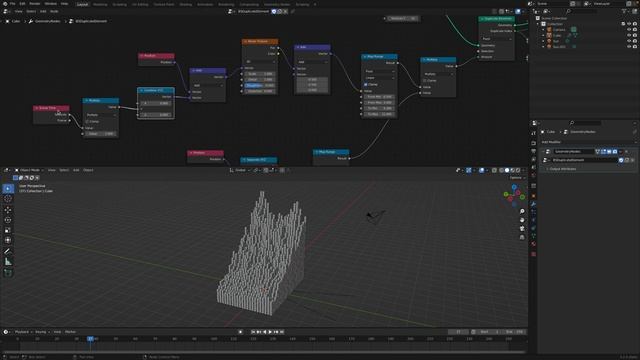
Task: Switch perspective/orthographic grid icon in viewport
Action: click(522, 237)
